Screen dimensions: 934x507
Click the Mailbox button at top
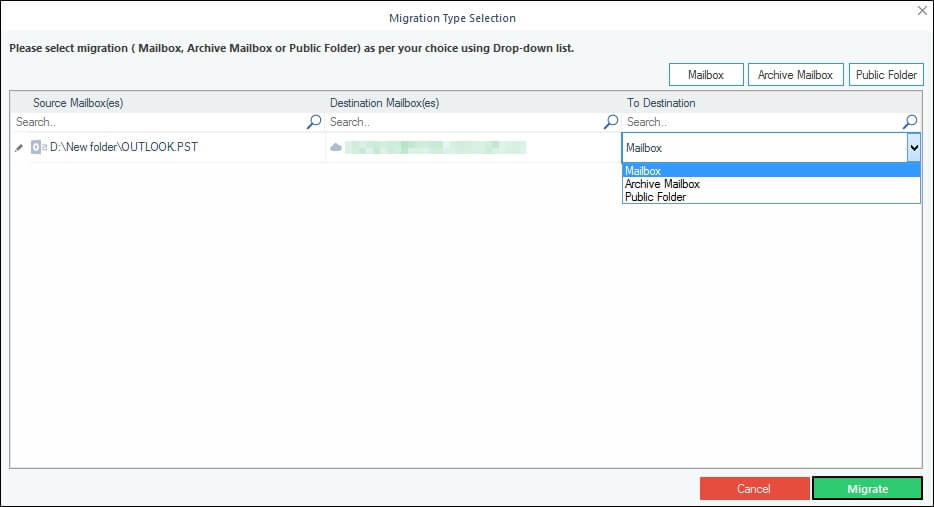click(x=706, y=74)
